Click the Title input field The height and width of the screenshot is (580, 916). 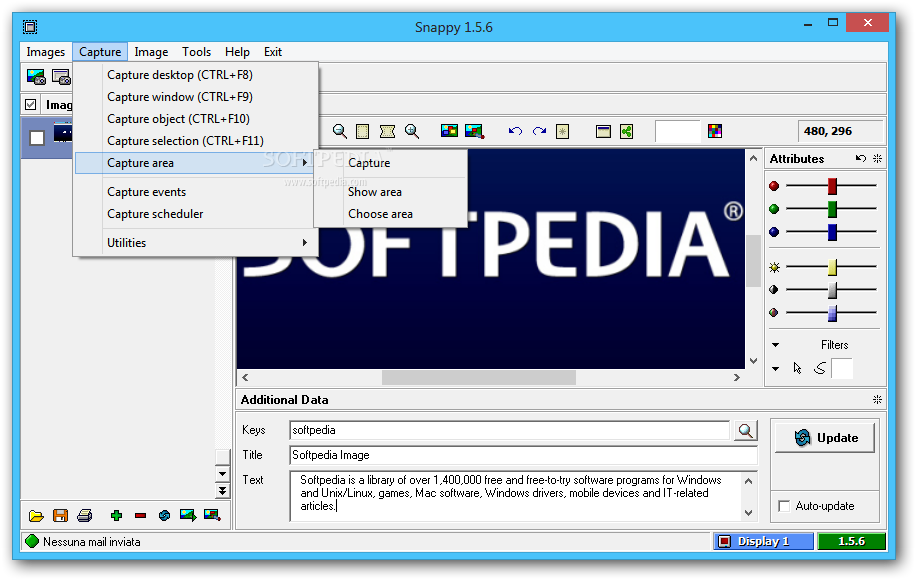pos(523,455)
